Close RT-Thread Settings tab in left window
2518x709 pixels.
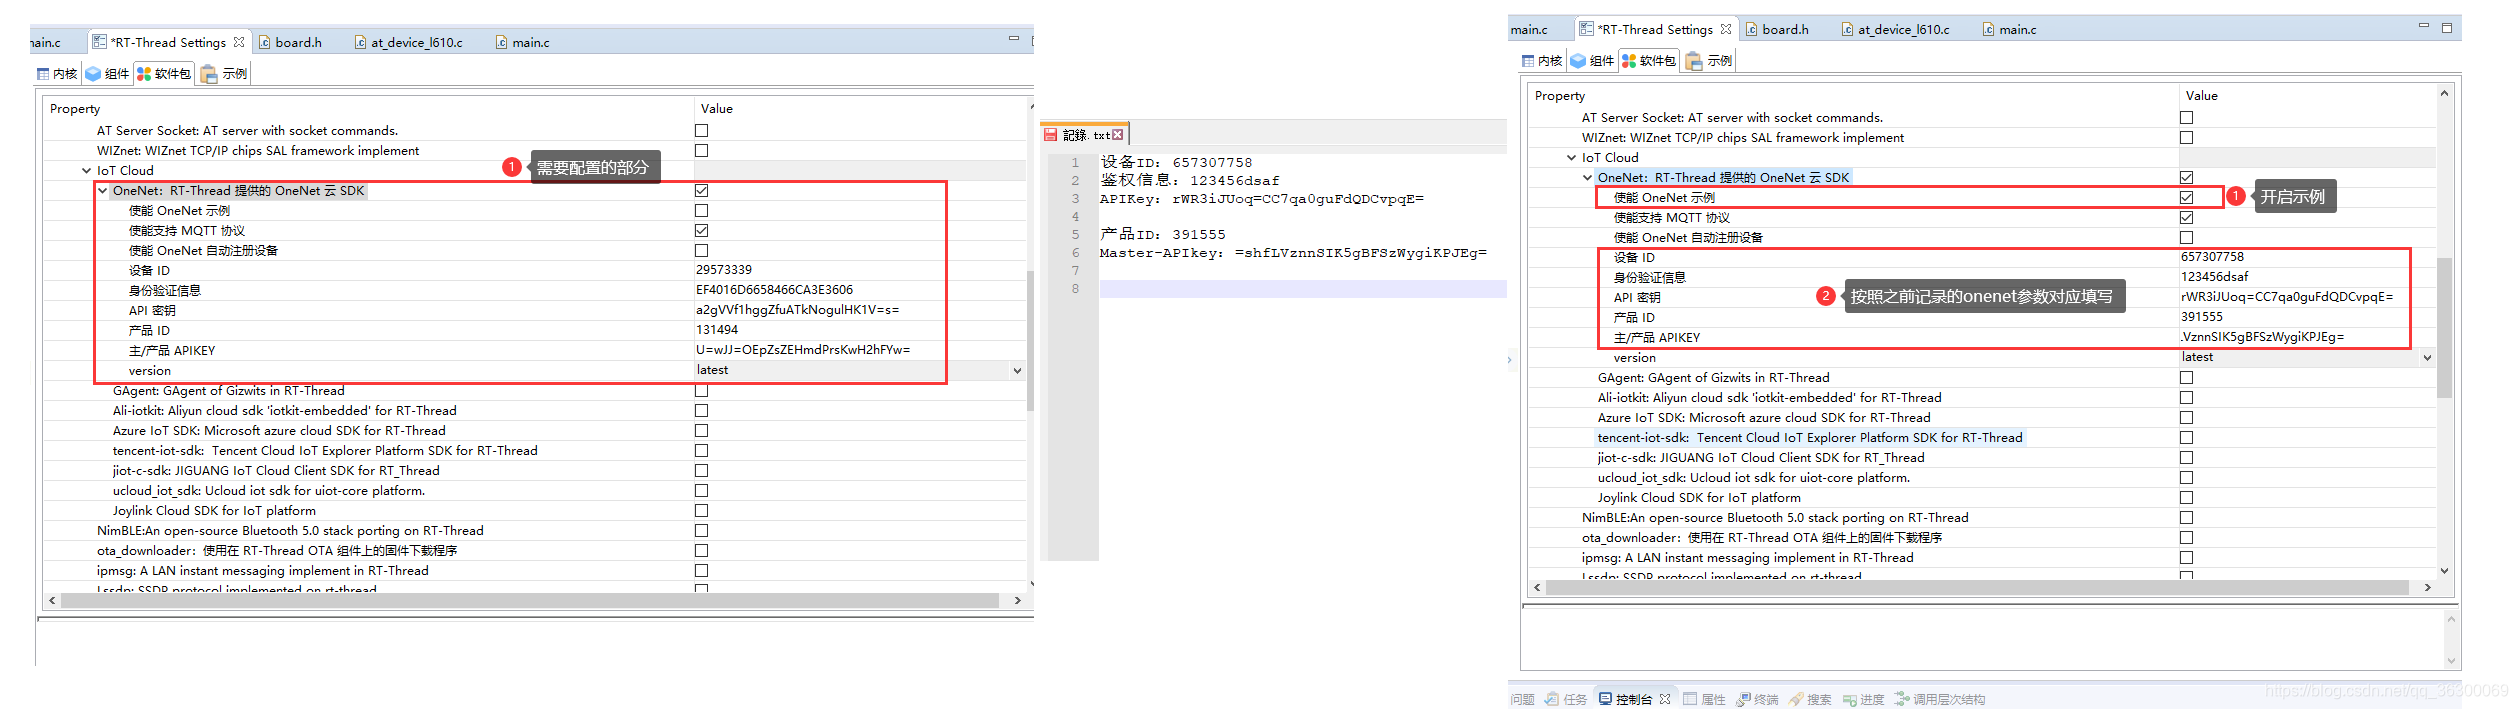click(239, 42)
